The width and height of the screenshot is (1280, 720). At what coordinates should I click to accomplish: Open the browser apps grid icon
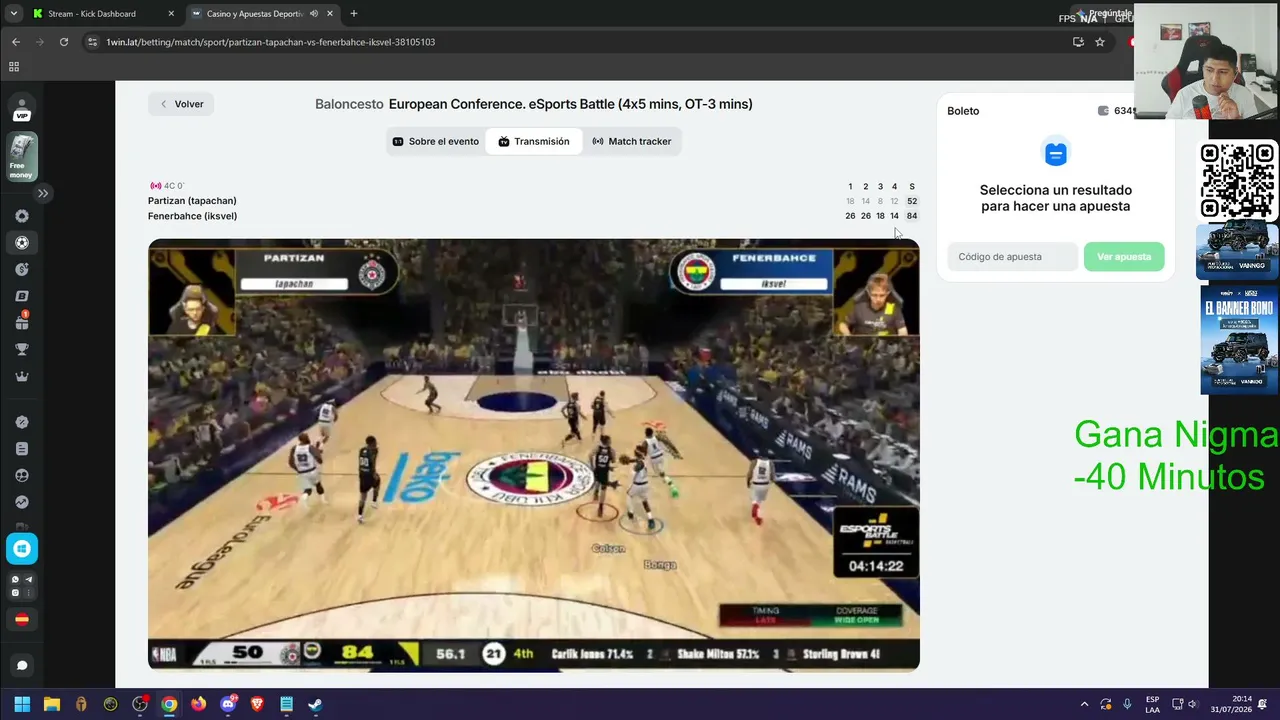coord(14,67)
